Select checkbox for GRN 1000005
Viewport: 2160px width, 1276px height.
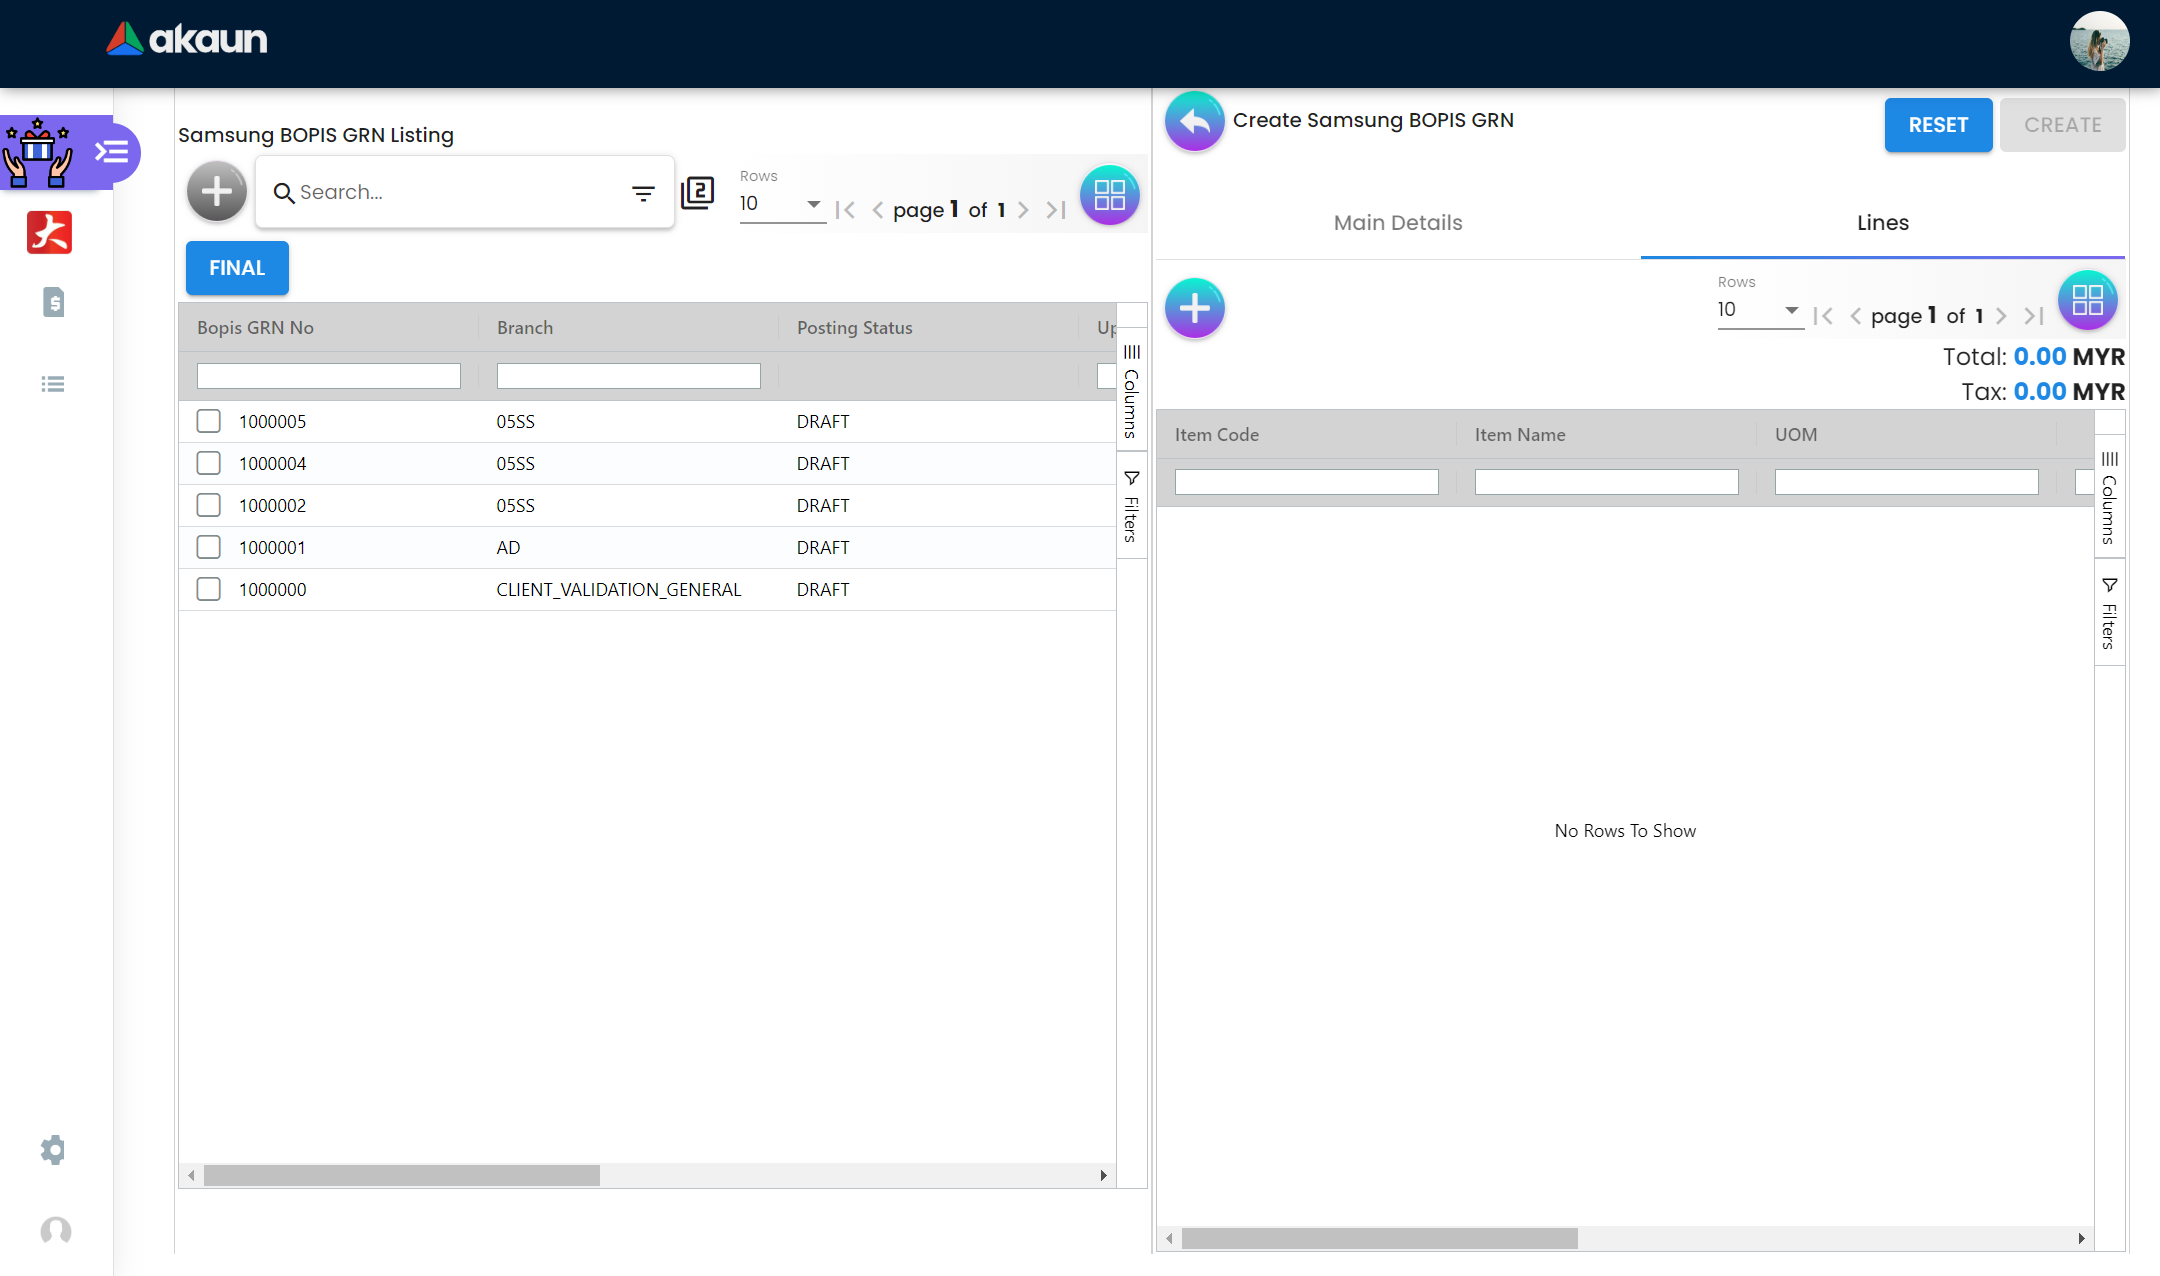208,421
